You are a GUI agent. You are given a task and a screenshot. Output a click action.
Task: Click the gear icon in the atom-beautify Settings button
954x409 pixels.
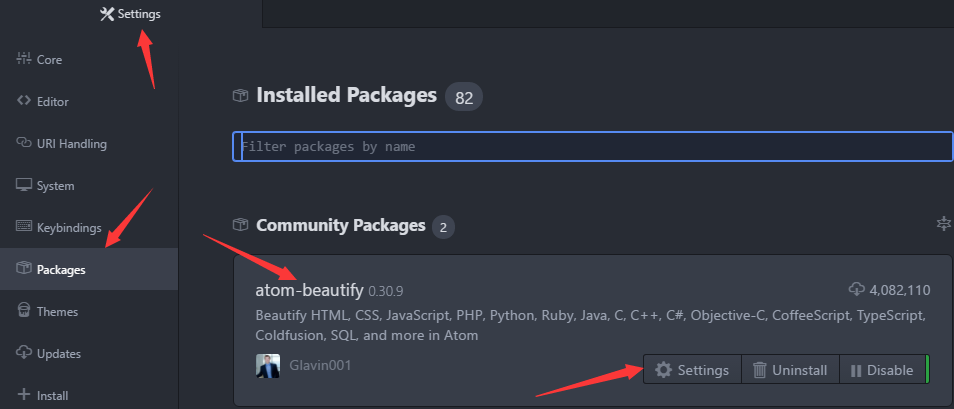coord(663,370)
